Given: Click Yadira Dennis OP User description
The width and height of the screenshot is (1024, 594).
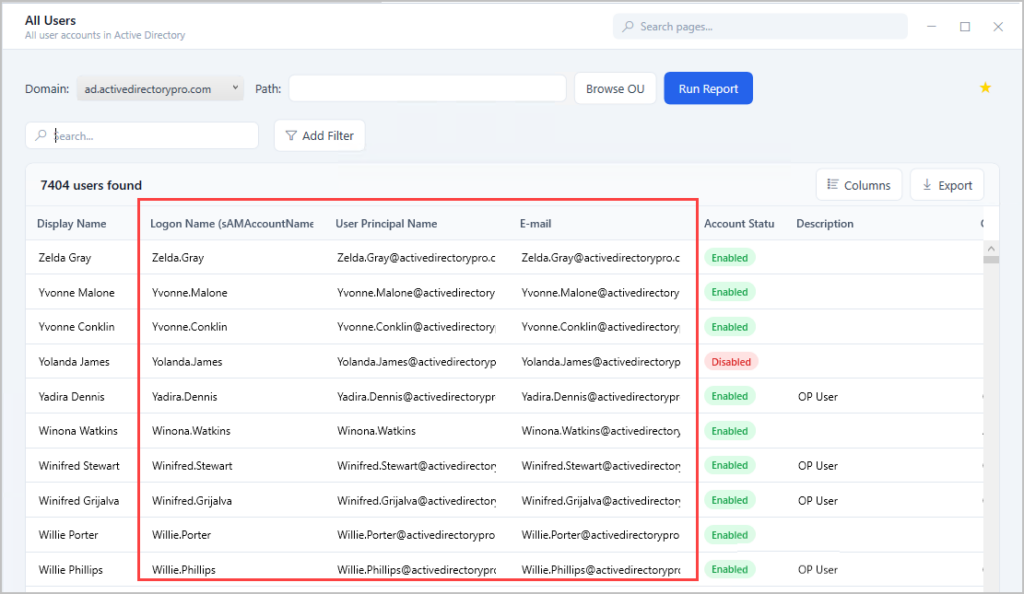Looking at the screenshot, I should [x=818, y=396].
